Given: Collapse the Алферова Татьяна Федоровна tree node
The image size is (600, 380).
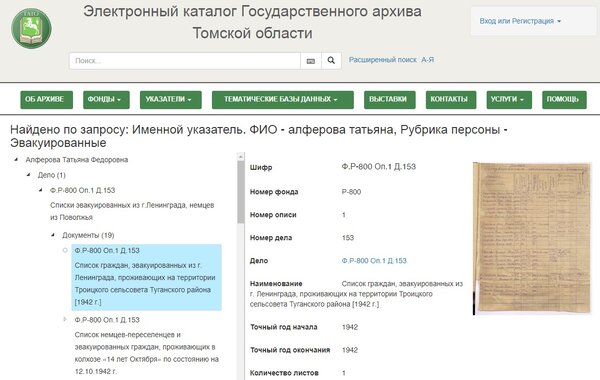Looking at the screenshot, I should 16,160.
